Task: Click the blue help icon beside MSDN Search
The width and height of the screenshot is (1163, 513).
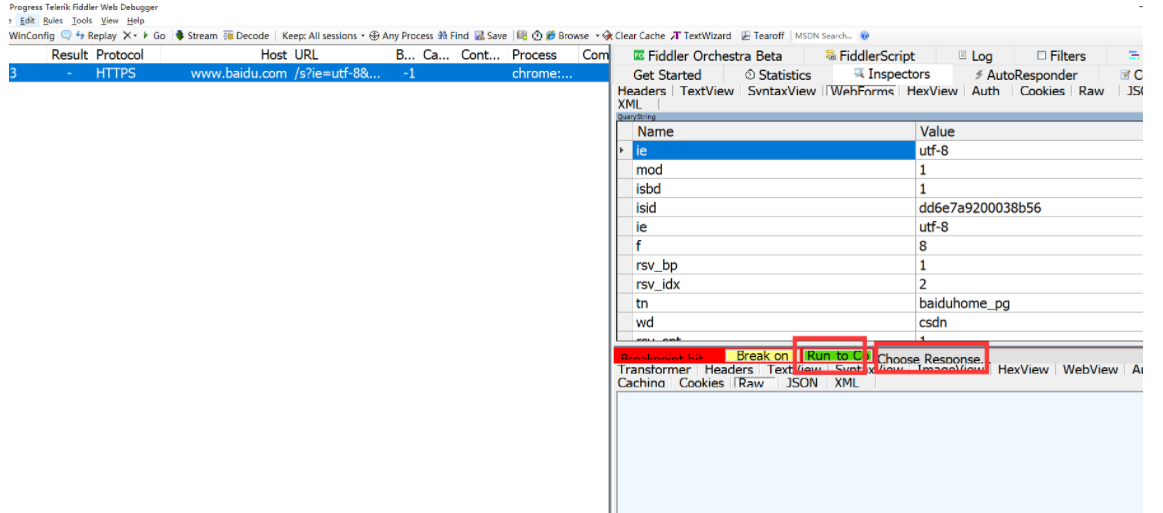Action: (x=865, y=36)
